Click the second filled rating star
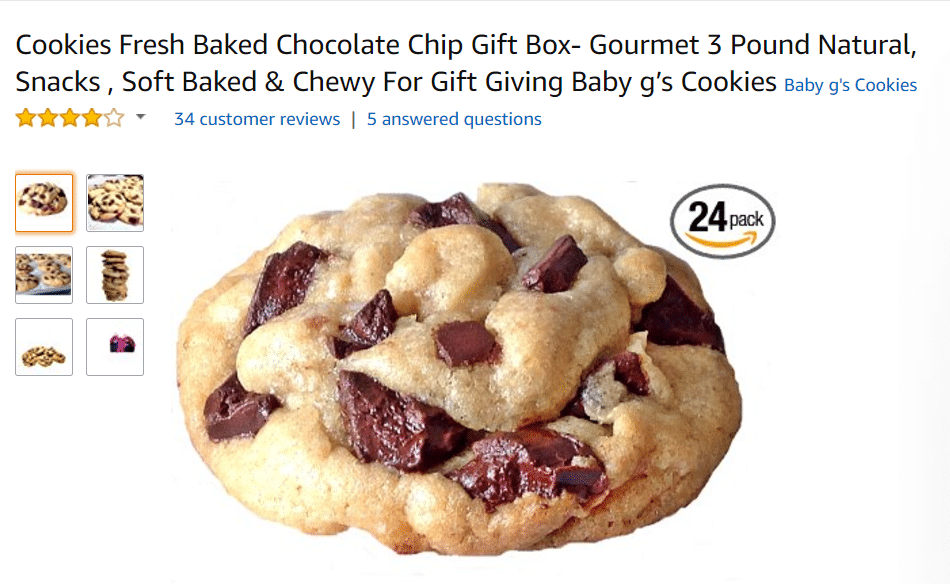950x584 pixels. (x=48, y=118)
